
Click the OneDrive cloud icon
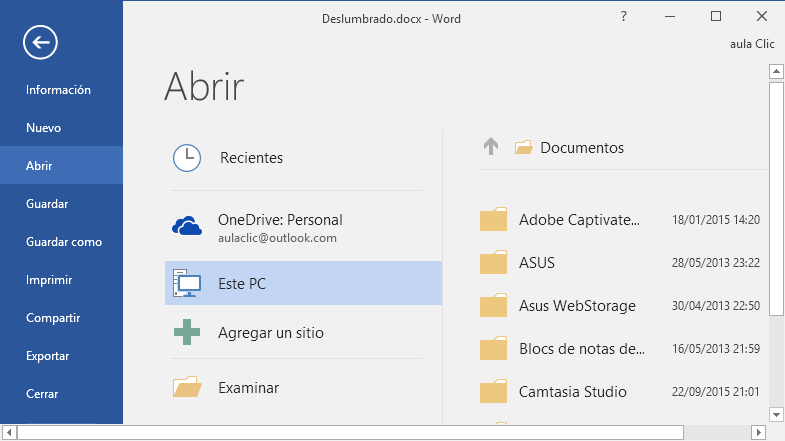click(x=187, y=226)
